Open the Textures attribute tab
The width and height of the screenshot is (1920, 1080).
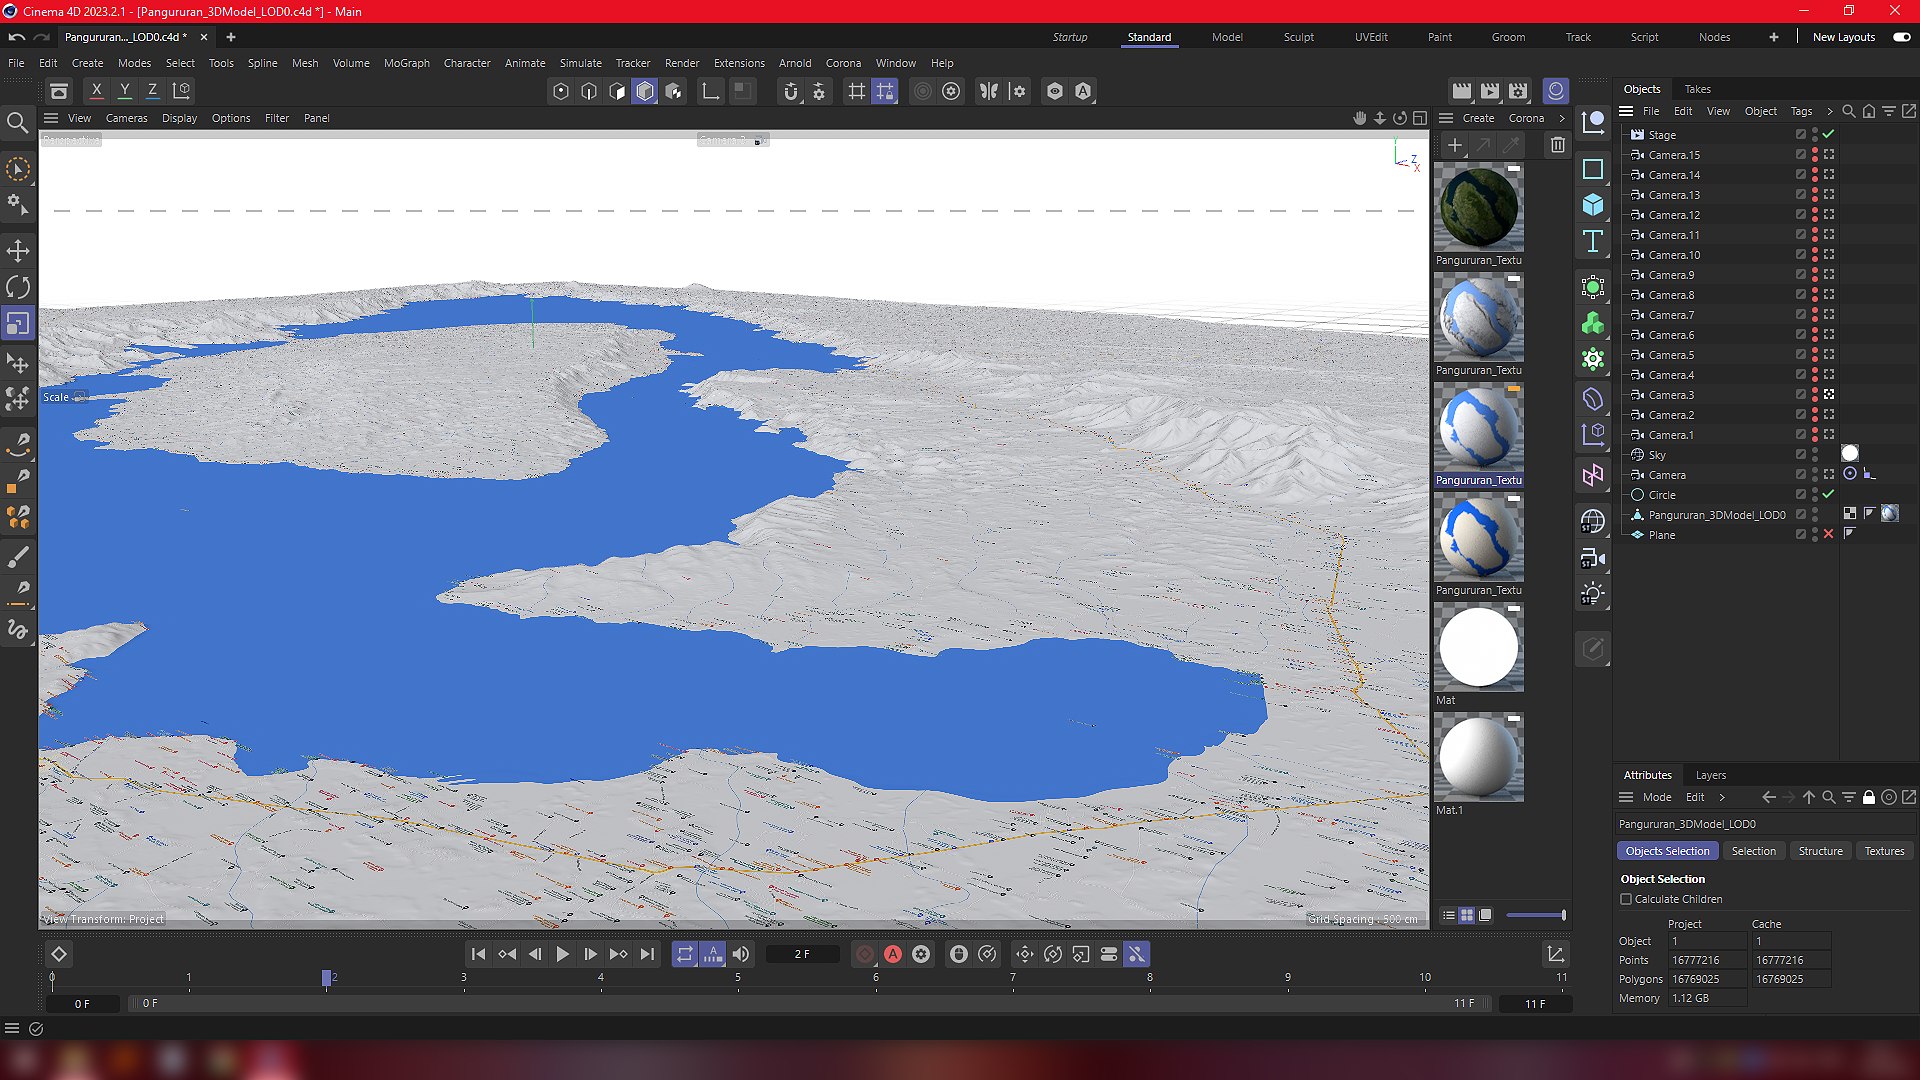(1884, 852)
